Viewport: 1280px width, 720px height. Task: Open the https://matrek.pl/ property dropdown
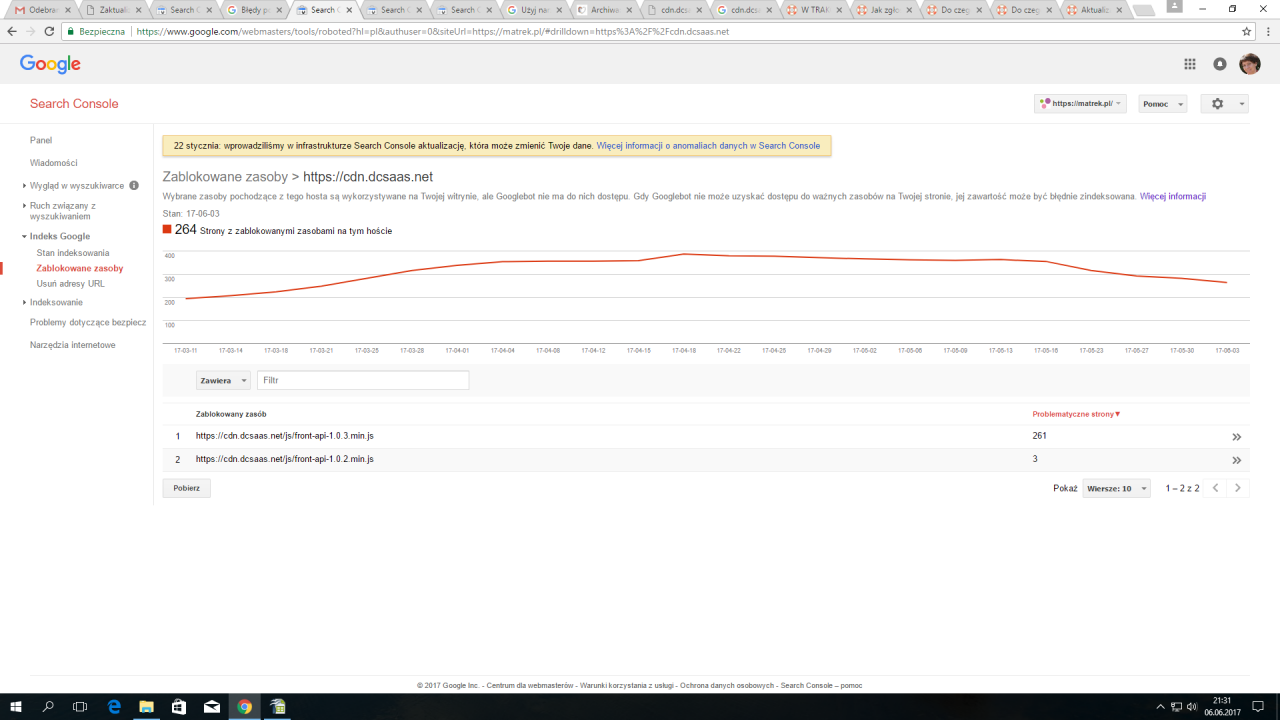(x=1080, y=104)
